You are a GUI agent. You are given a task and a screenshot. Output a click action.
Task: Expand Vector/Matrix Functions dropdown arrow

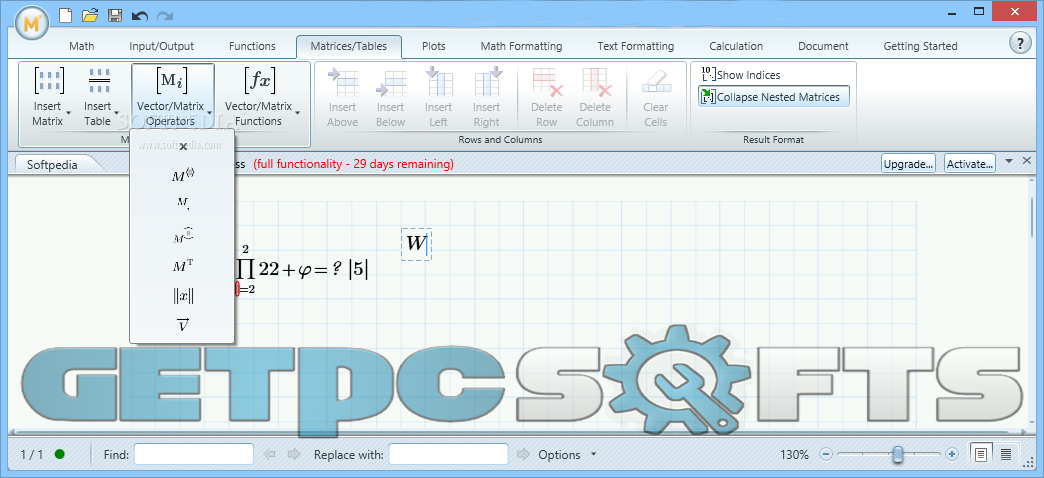[297, 113]
